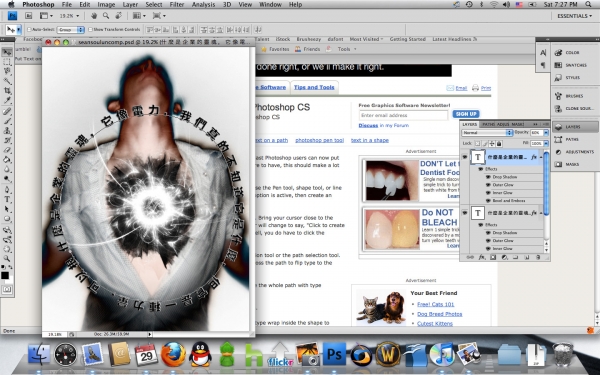Follow the 'text in a shape' link
Screen dimensions: 600x375
click(x=370, y=140)
